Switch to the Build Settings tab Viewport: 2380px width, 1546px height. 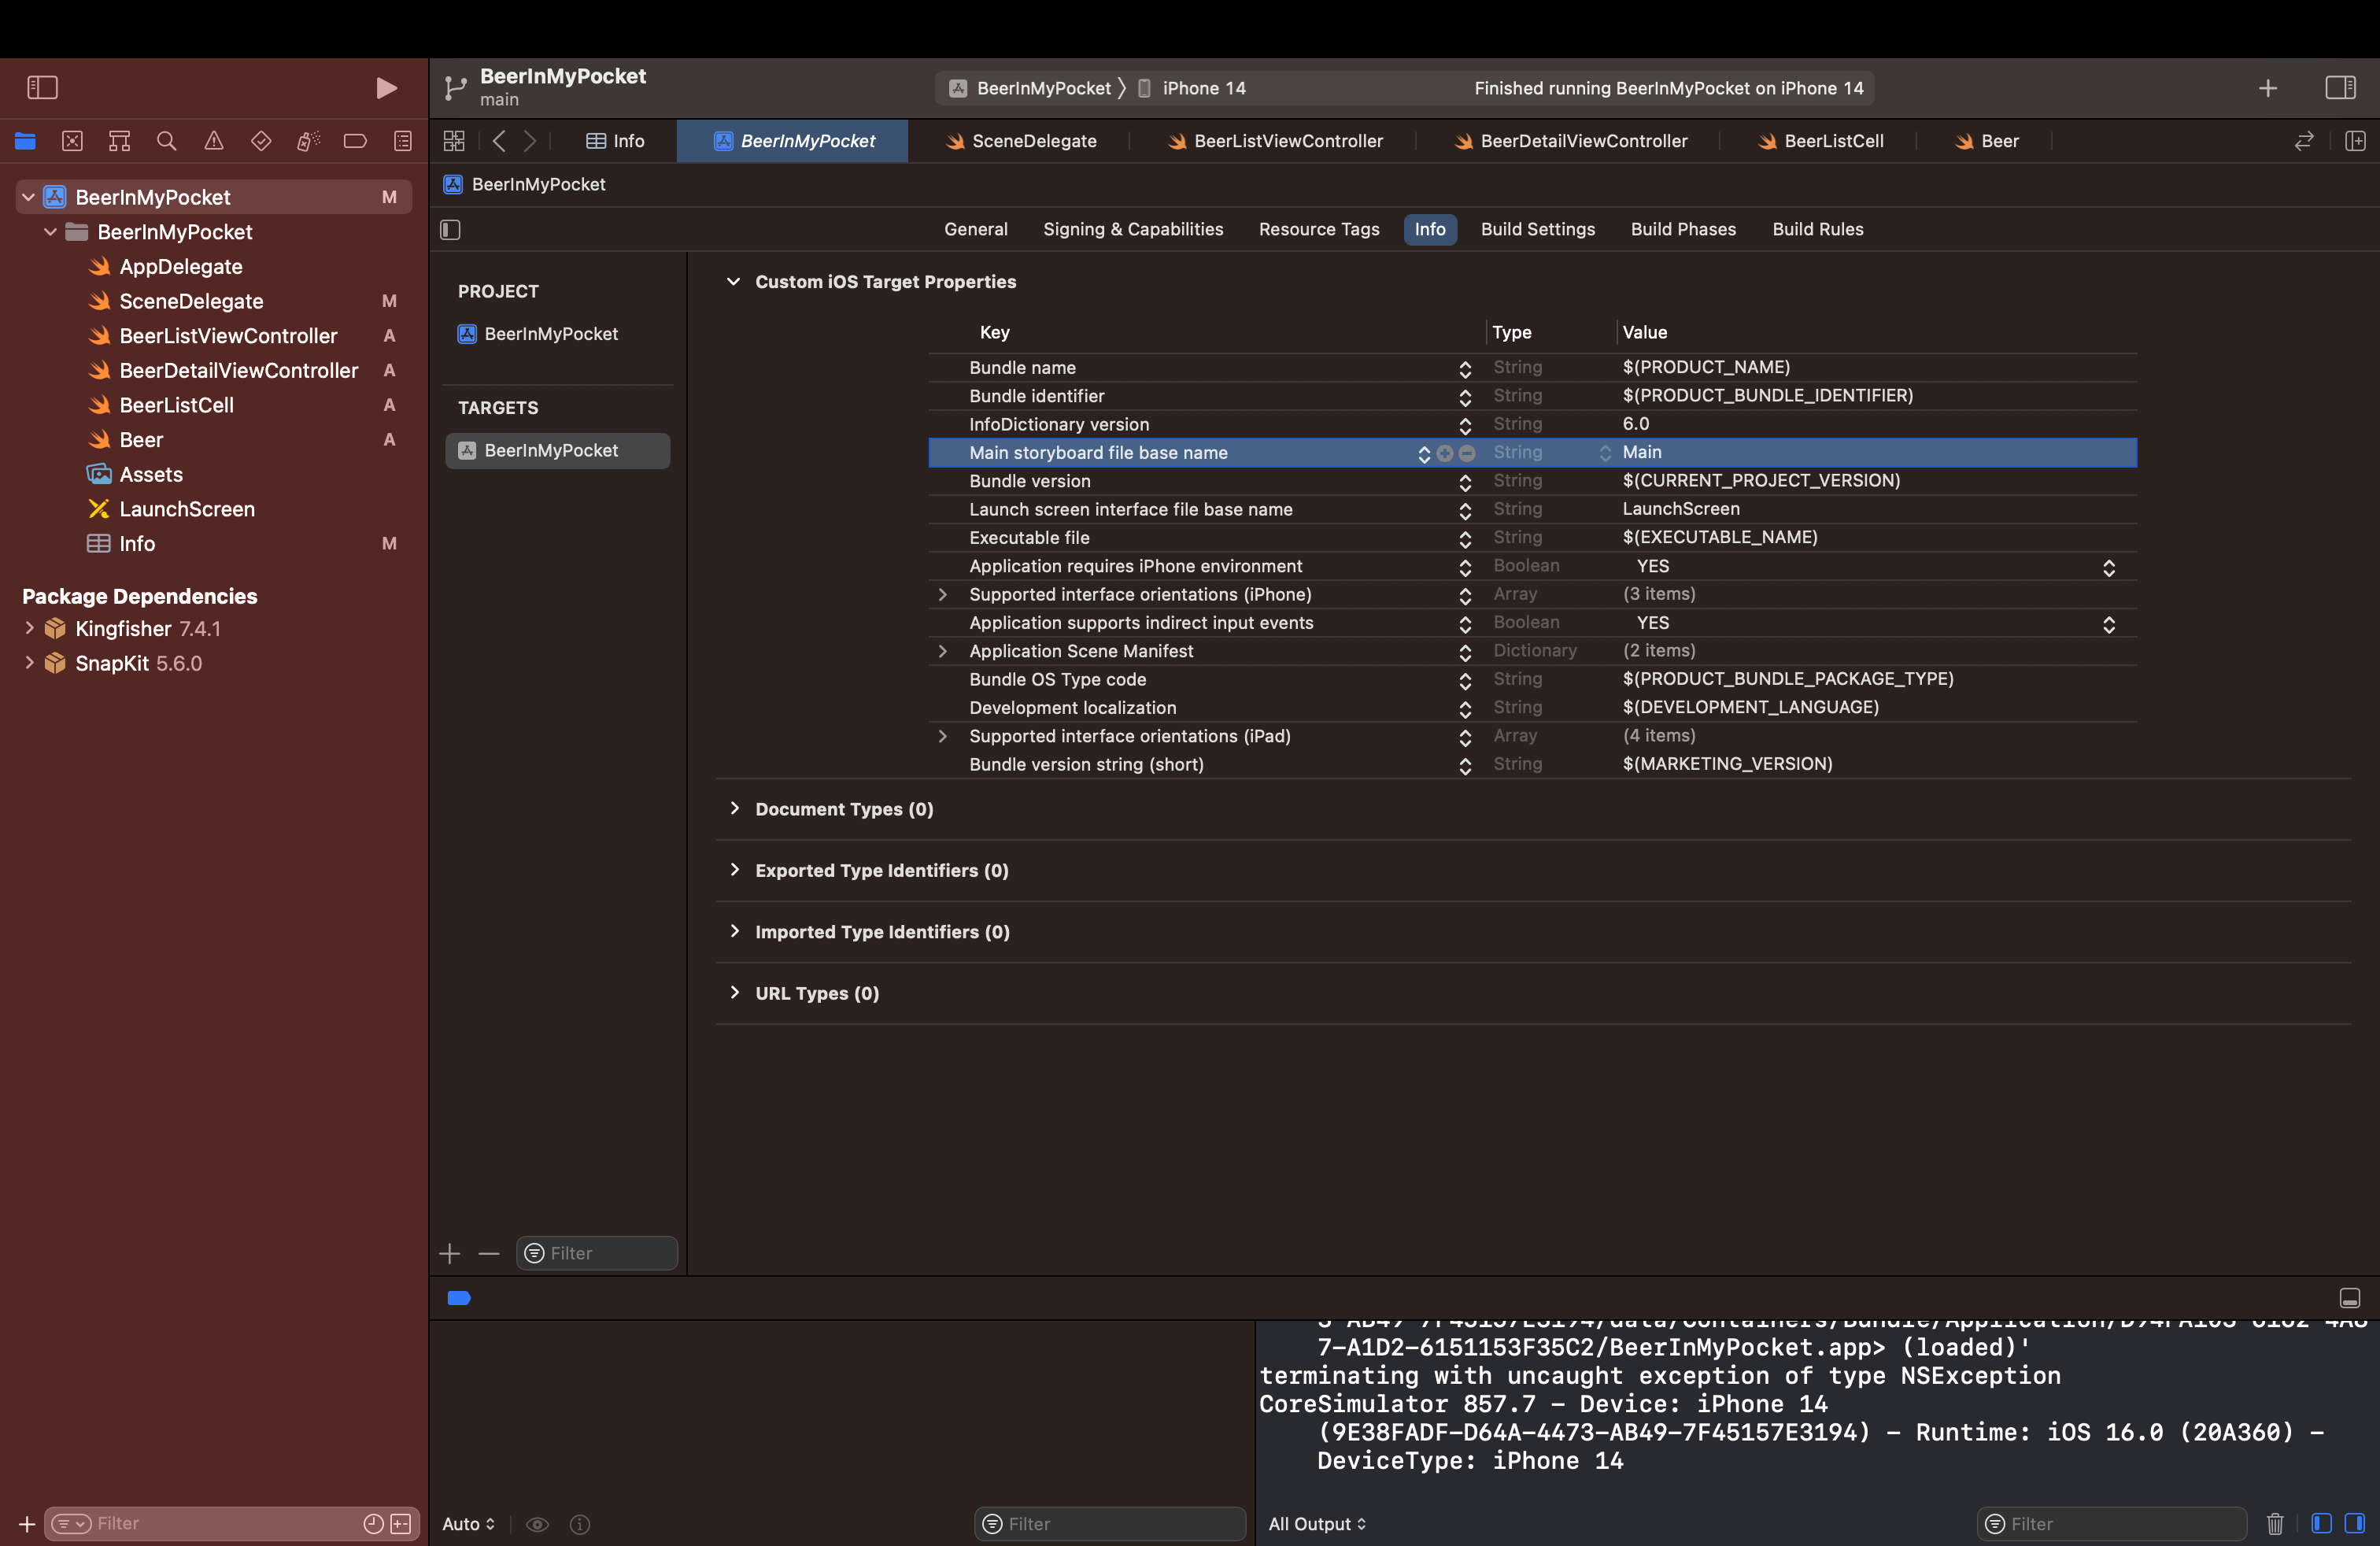point(1537,229)
